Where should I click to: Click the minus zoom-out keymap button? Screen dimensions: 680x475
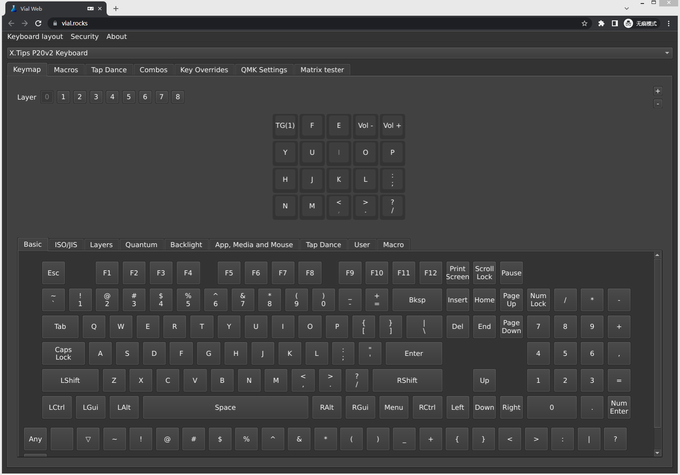point(657,103)
